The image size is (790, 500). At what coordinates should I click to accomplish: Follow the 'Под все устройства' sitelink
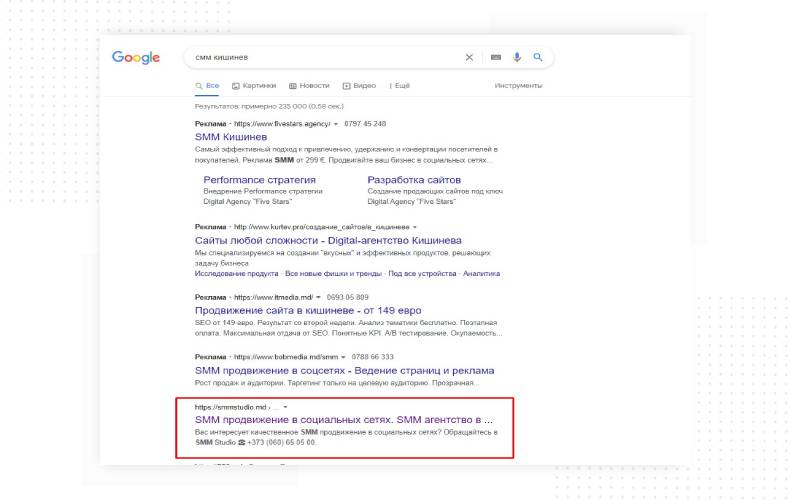[422, 274]
